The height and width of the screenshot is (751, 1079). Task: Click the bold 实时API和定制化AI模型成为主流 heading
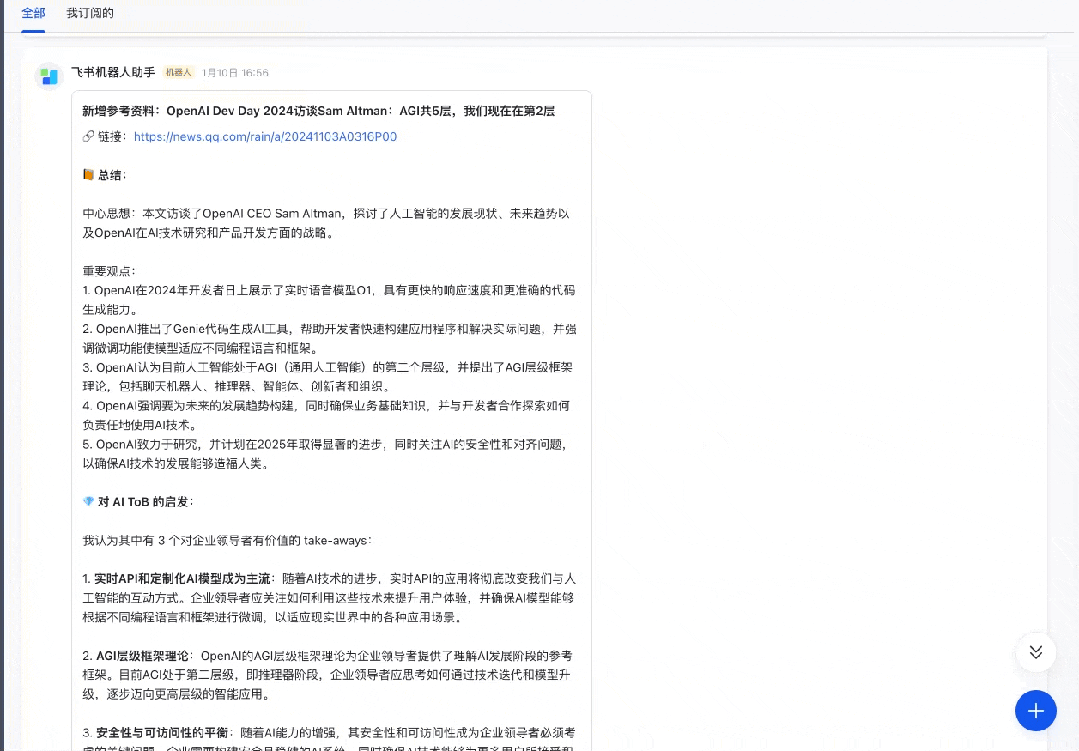(x=176, y=579)
